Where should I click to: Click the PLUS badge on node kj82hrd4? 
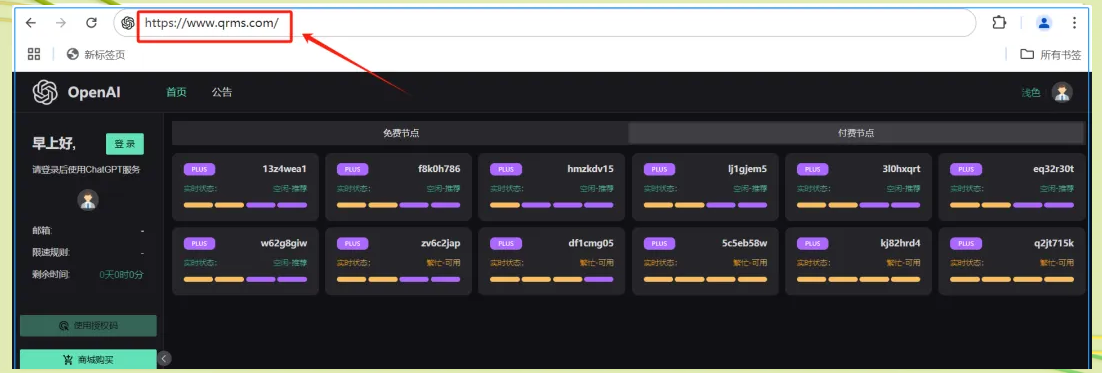[812, 244]
